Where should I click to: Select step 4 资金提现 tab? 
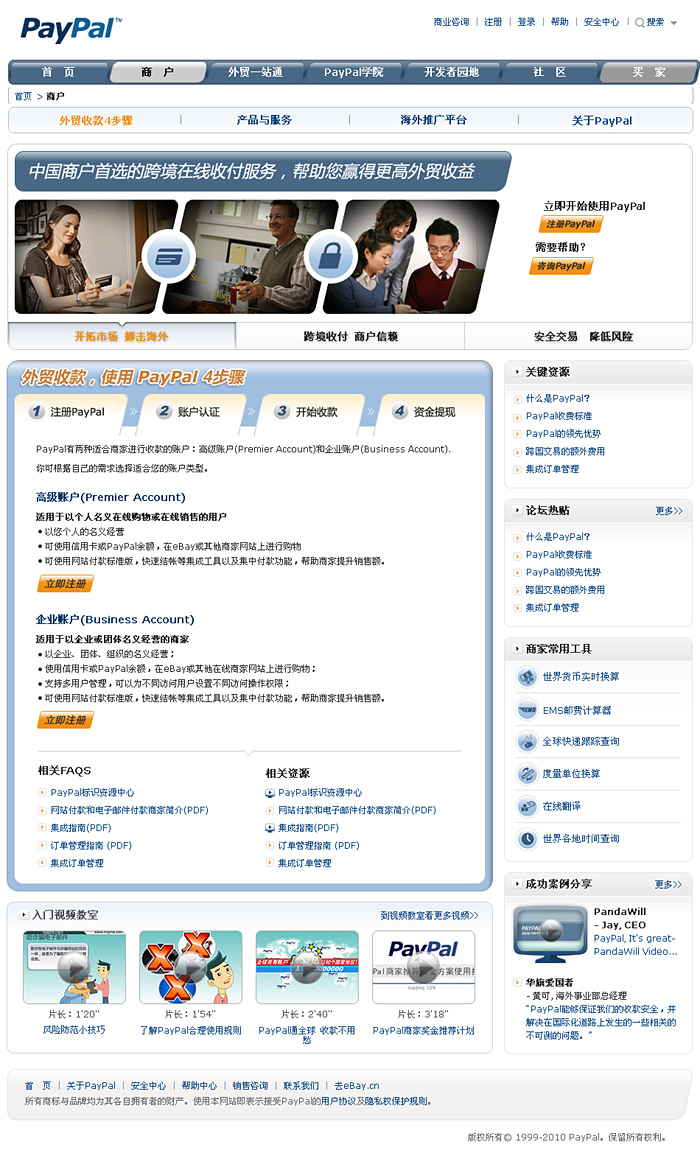(x=429, y=412)
